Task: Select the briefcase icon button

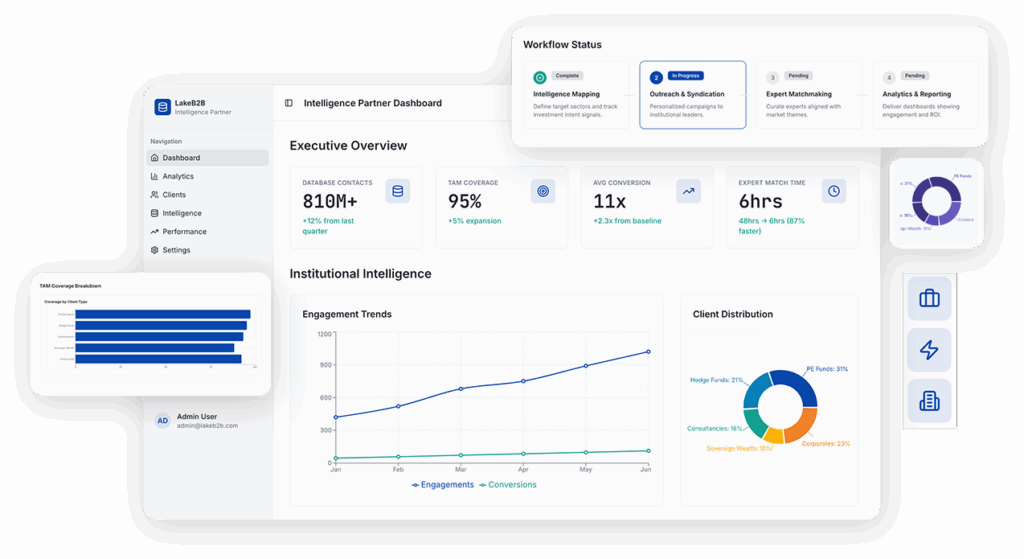Action: tap(929, 298)
